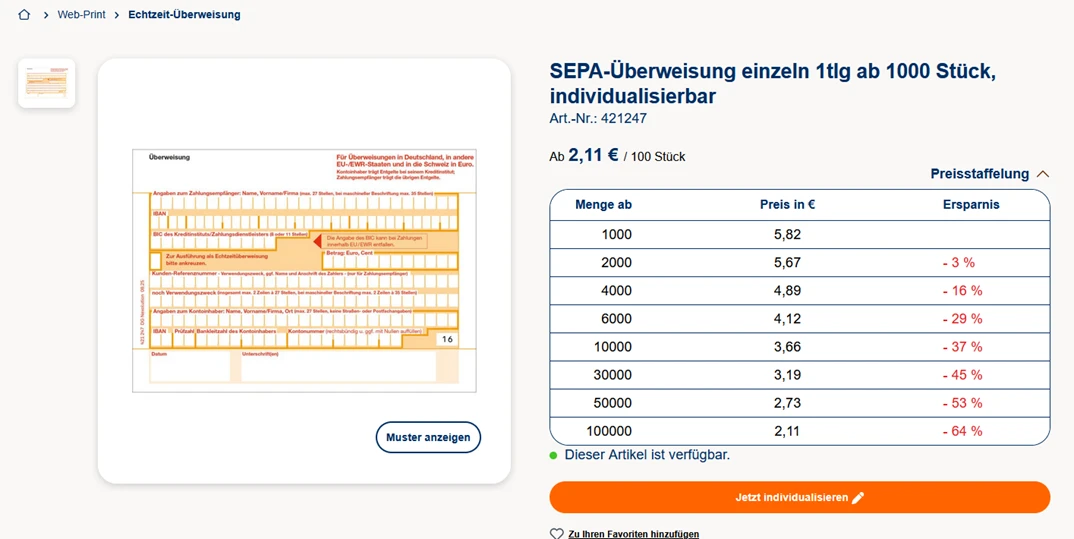Collapse the price table via the chevron arrow
This screenshot has height=539, width=1074.
1042,174
